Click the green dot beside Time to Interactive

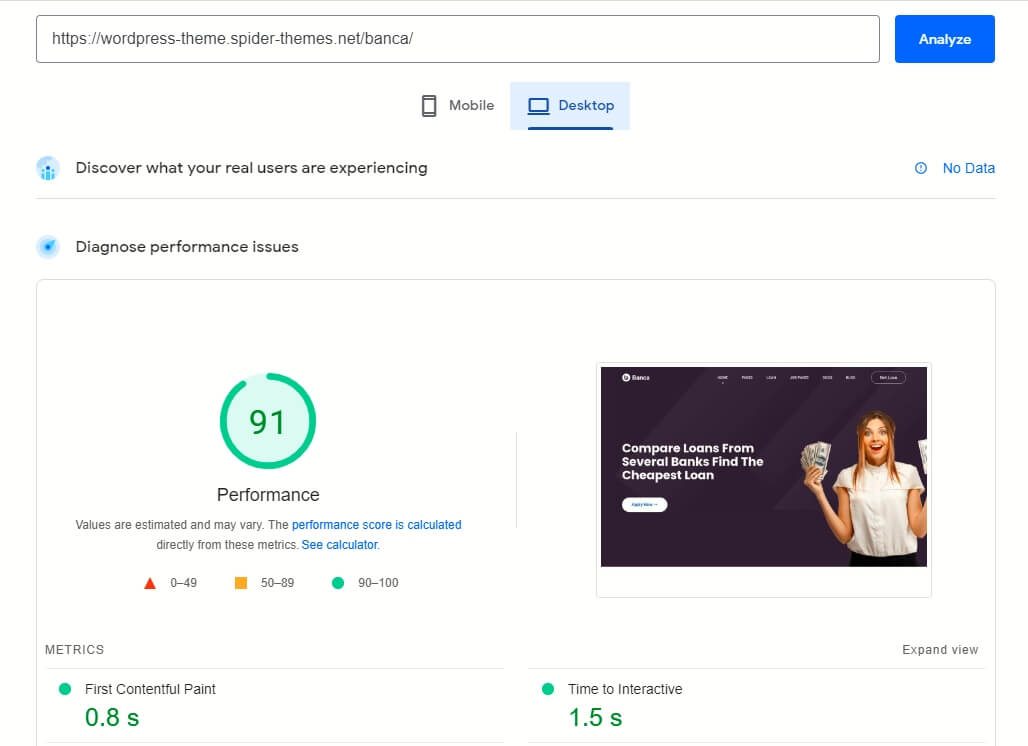tap(548, 689)
